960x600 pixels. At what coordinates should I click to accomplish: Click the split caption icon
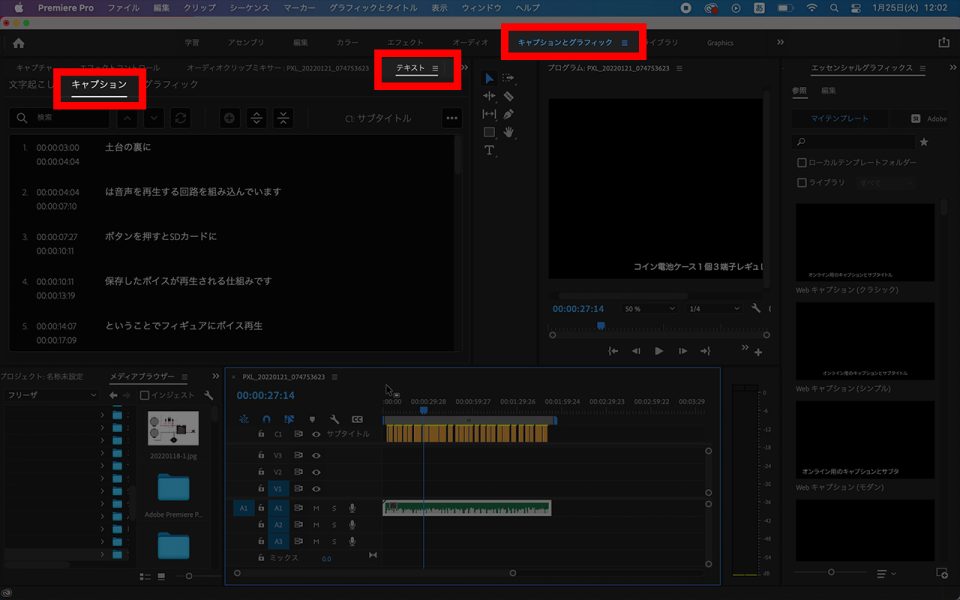[257, 118]
